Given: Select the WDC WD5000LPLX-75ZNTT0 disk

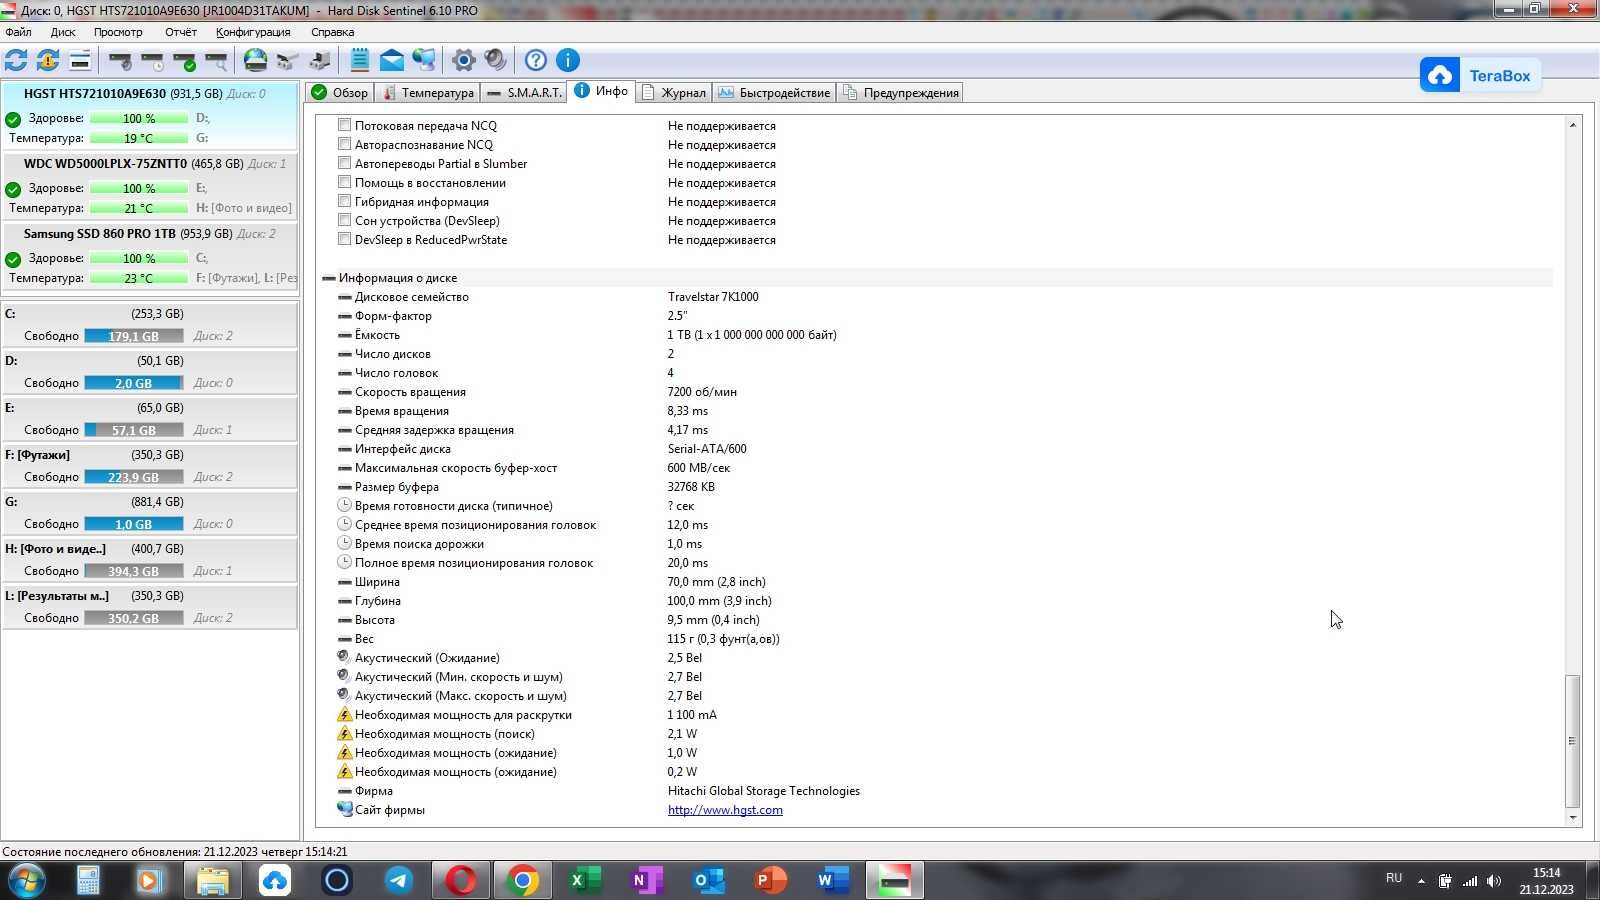Looking at the screenshot, I should tap(150, 186).
